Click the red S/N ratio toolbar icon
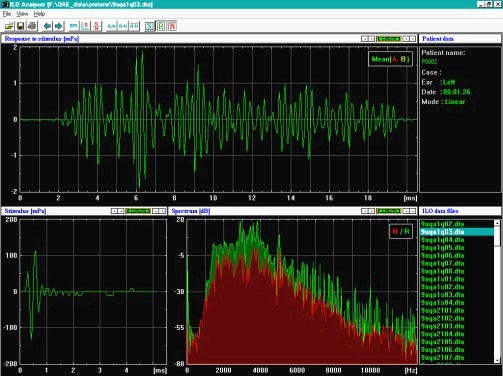The image size is (503, 377). pyautogui.click(x=96, y=26)
